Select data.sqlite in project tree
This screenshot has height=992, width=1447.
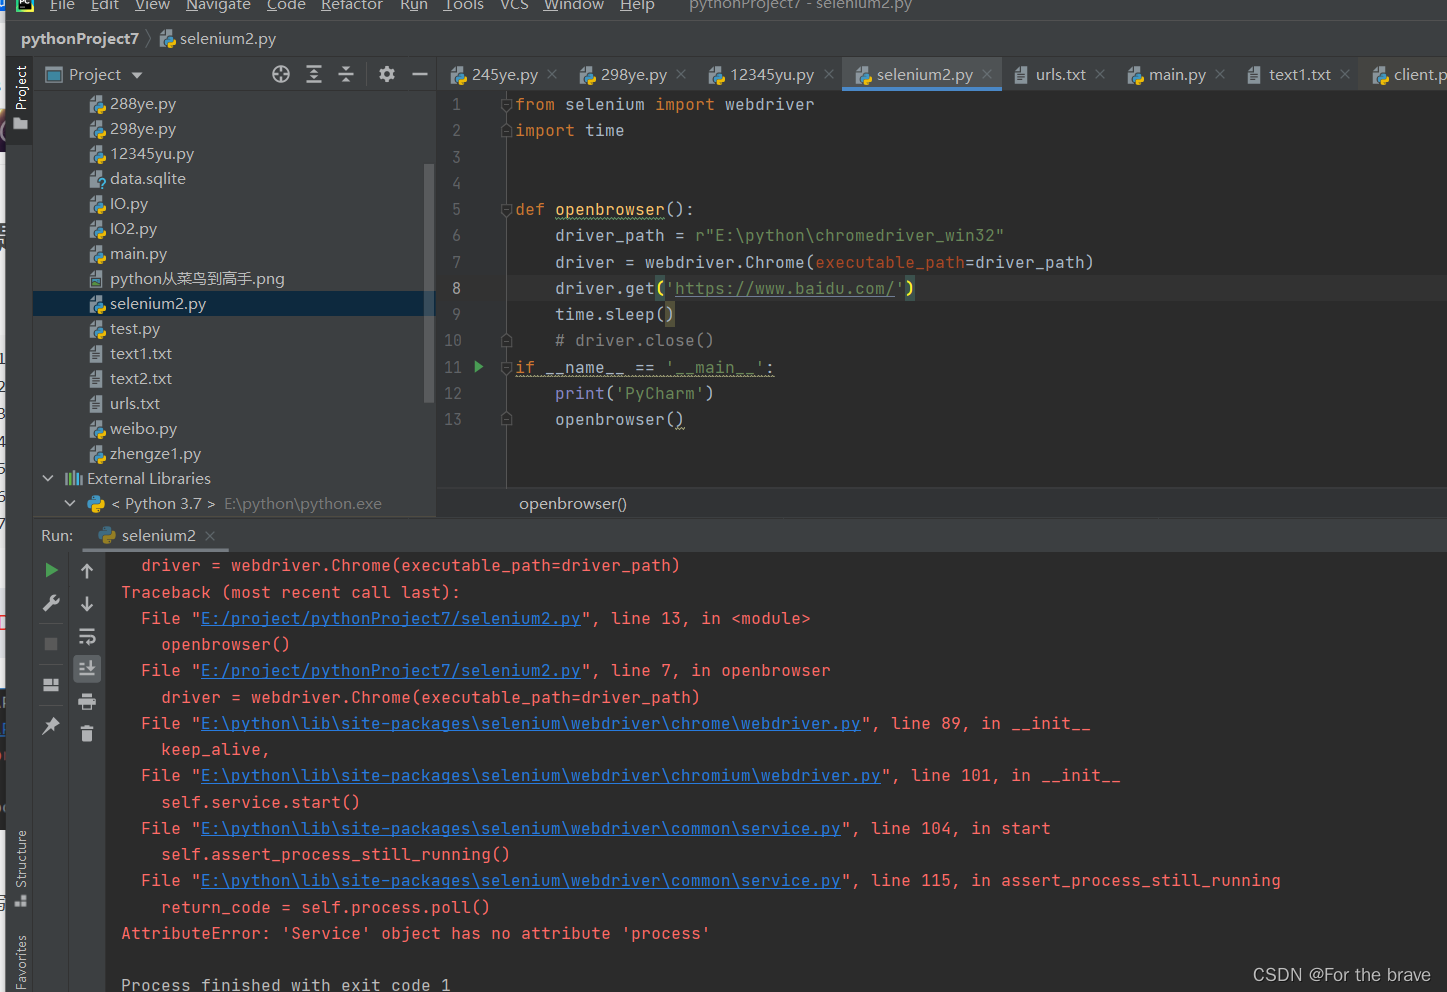tap(148, 178)
